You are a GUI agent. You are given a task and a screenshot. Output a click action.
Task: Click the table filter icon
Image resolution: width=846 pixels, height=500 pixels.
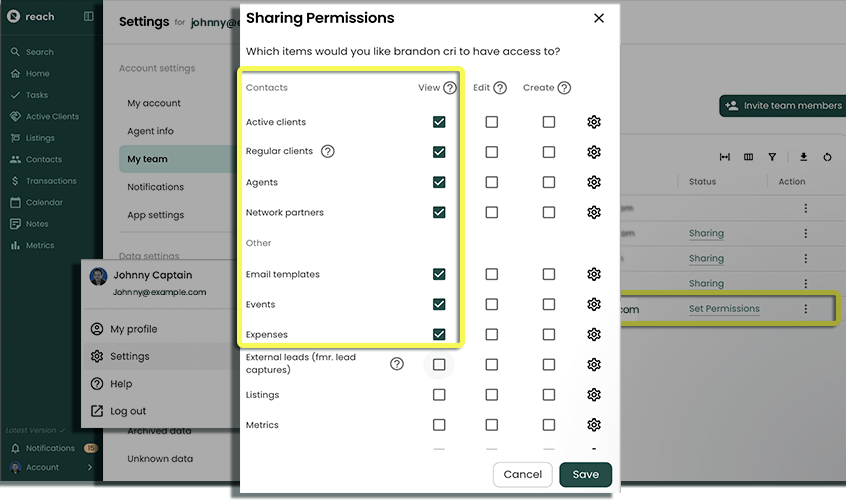[x=772, y=157]
